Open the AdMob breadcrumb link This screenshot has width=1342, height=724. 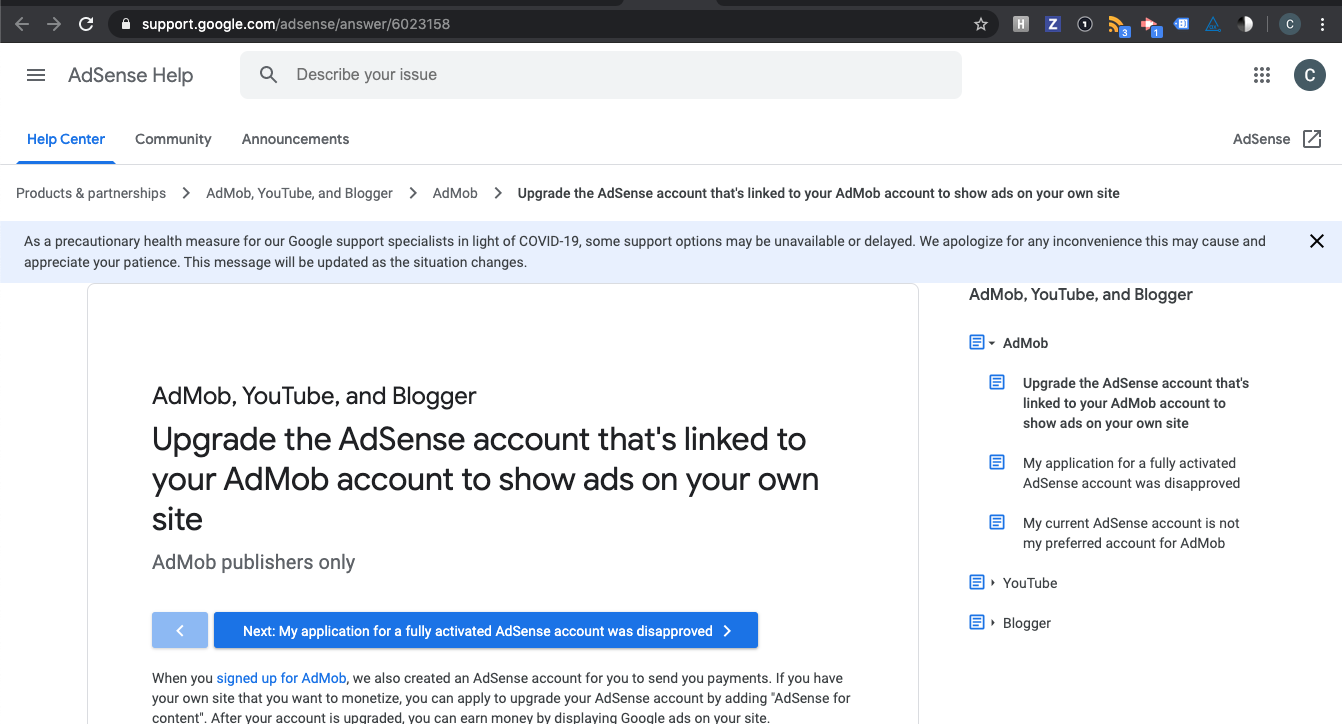[x=455, y=193]
